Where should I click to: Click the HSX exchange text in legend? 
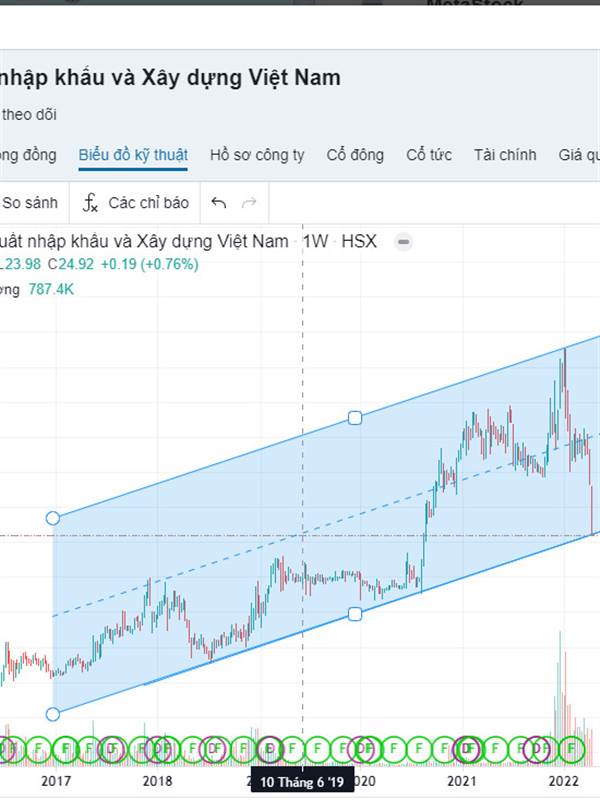(x=359, y=241)
